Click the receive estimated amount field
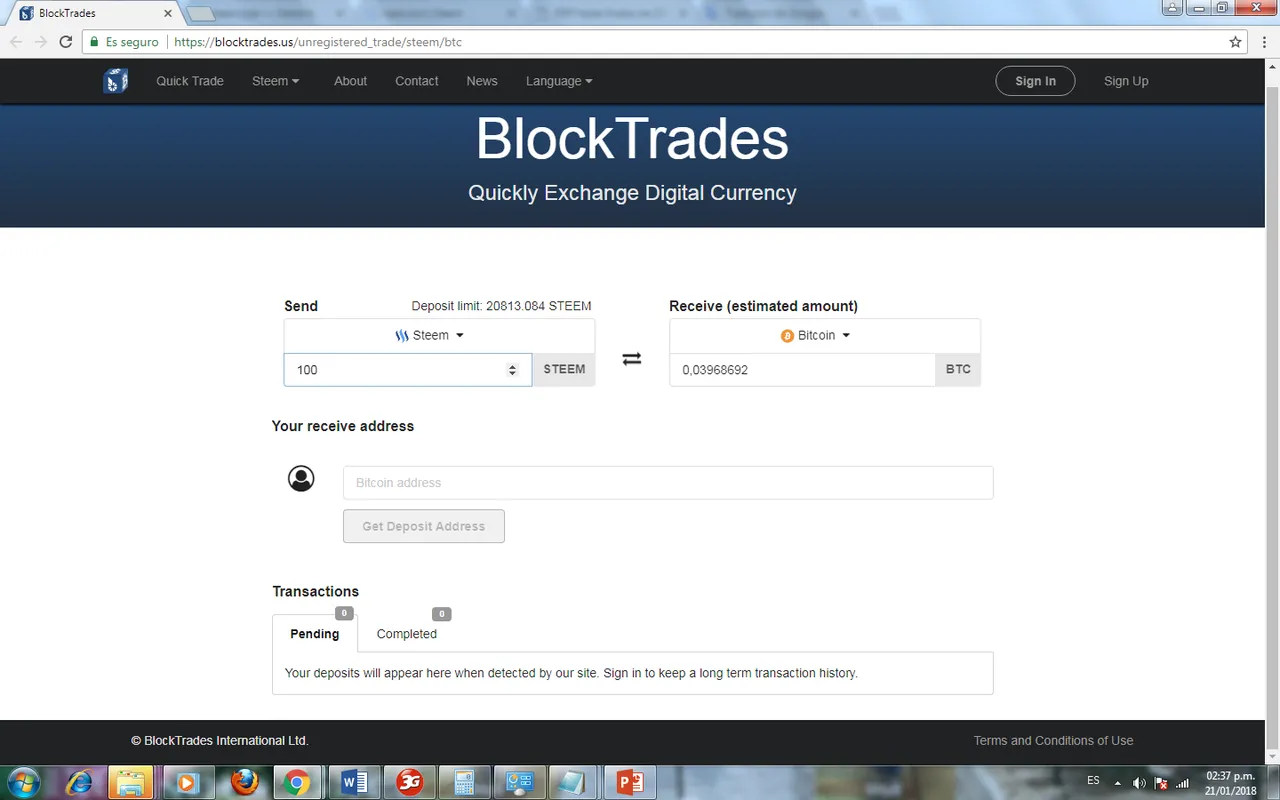 coord(802,370)
